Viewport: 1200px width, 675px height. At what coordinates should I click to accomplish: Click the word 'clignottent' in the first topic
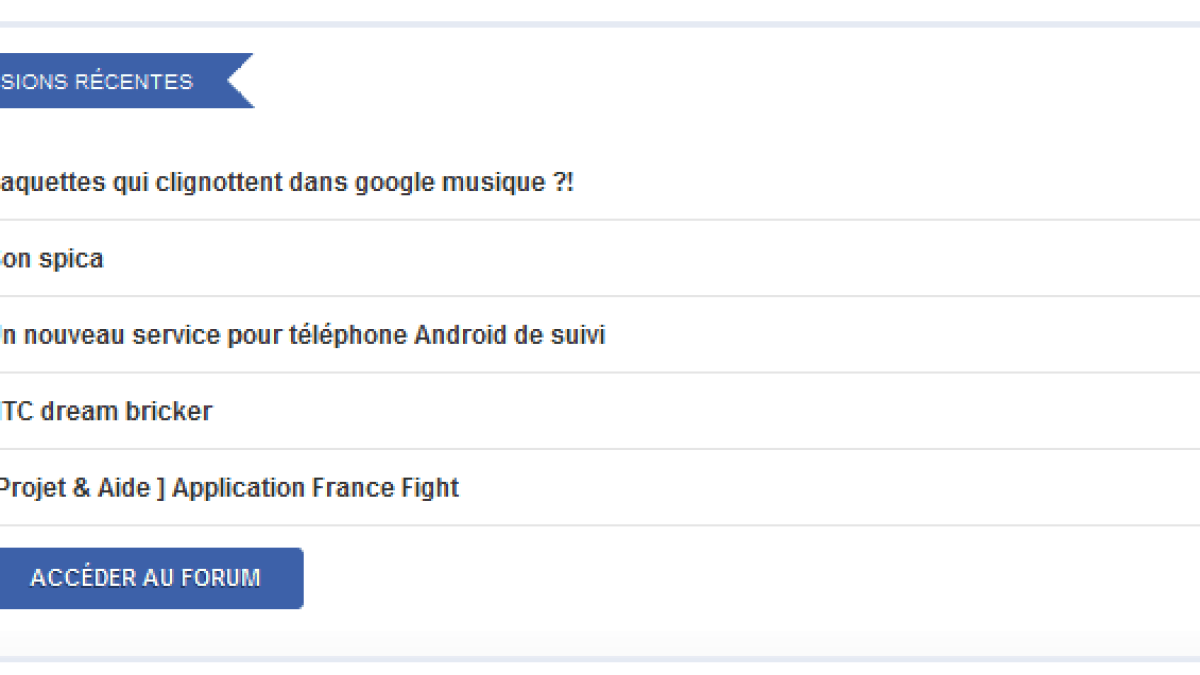(x=216, y=184)
